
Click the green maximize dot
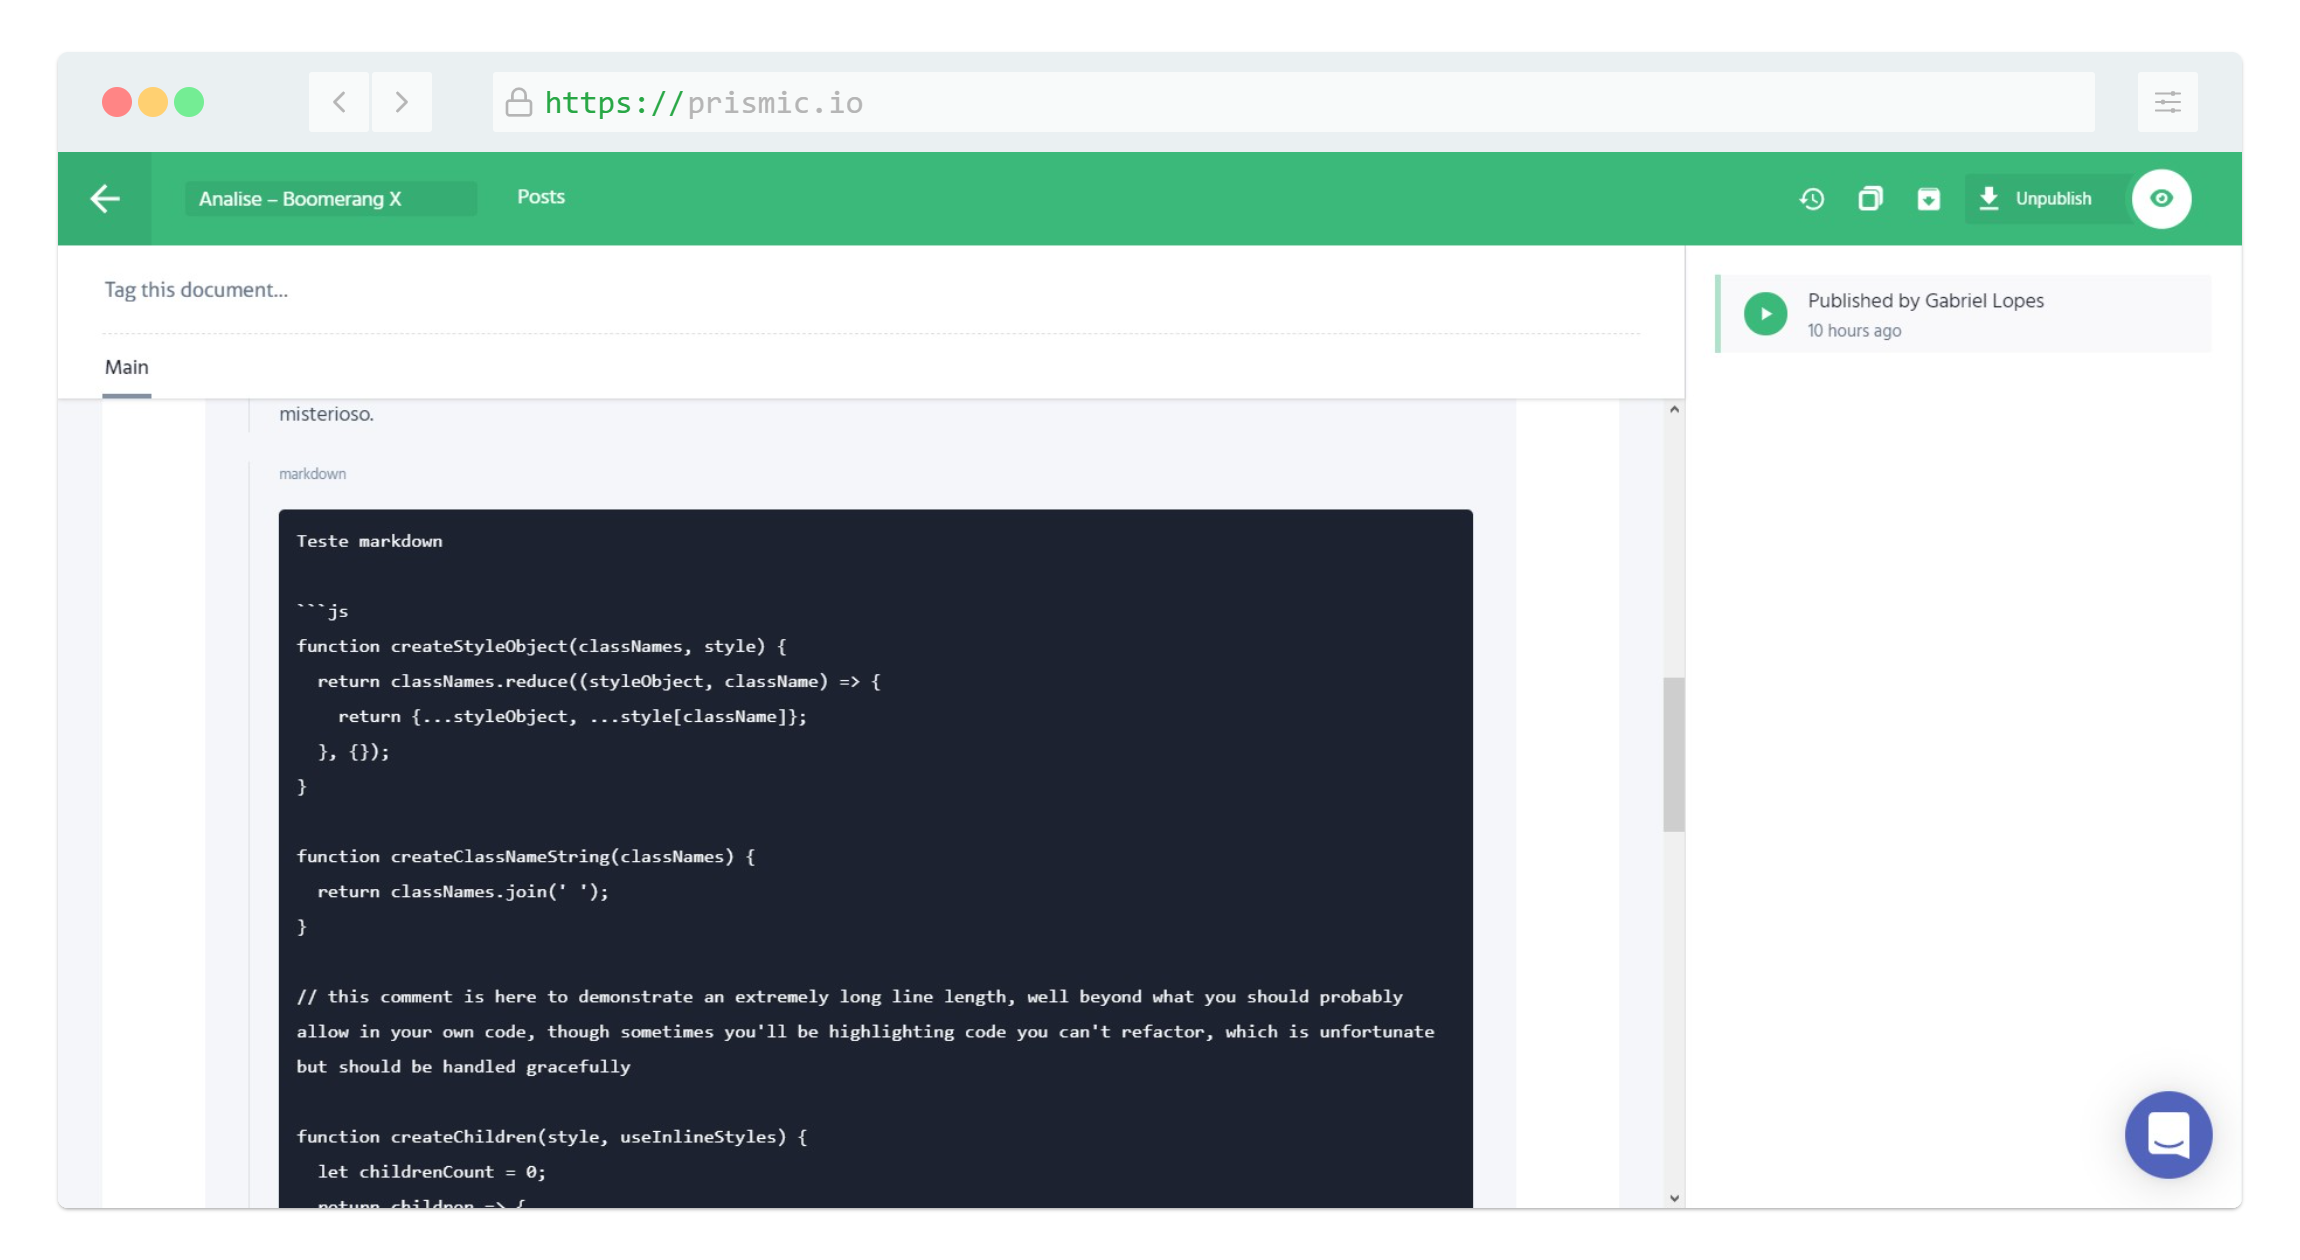pos(189,102)
